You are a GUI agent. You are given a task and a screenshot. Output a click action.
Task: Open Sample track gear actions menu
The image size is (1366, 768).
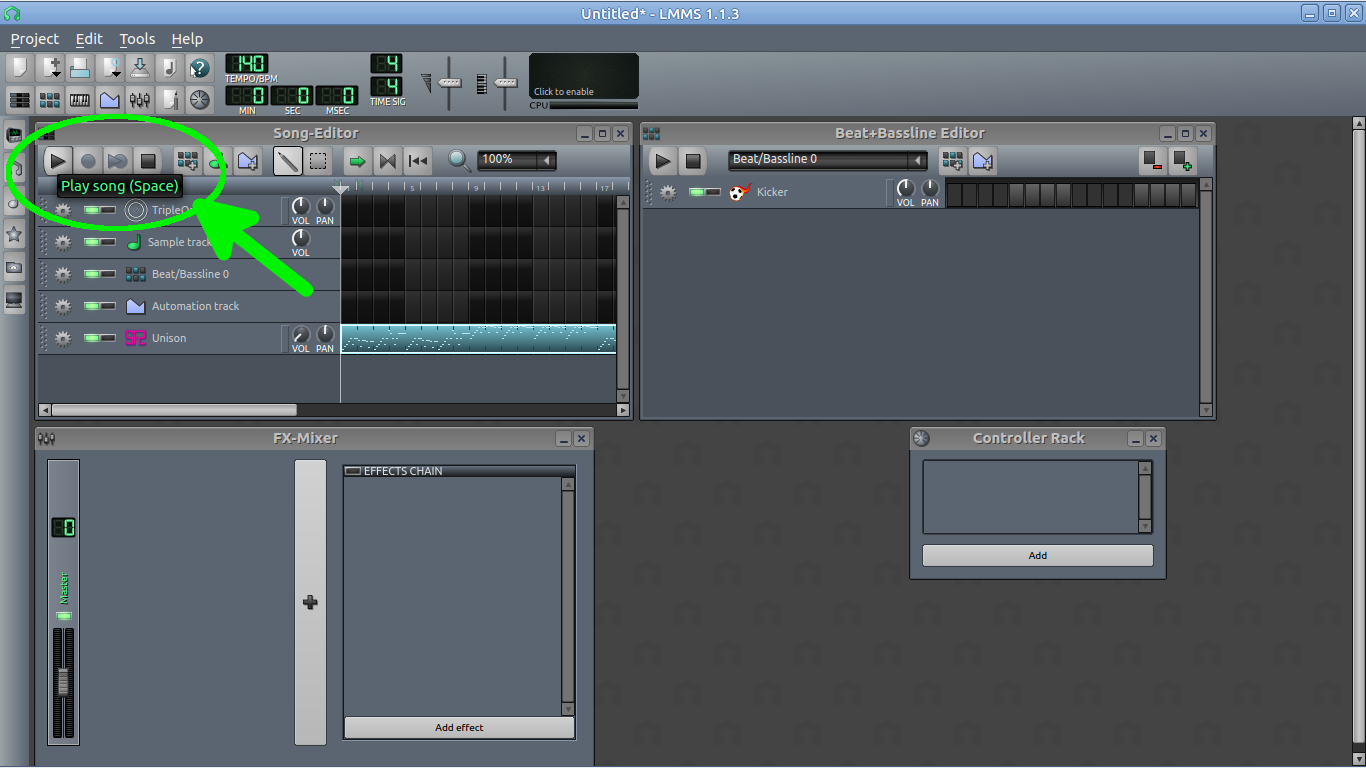coord(63,242)
